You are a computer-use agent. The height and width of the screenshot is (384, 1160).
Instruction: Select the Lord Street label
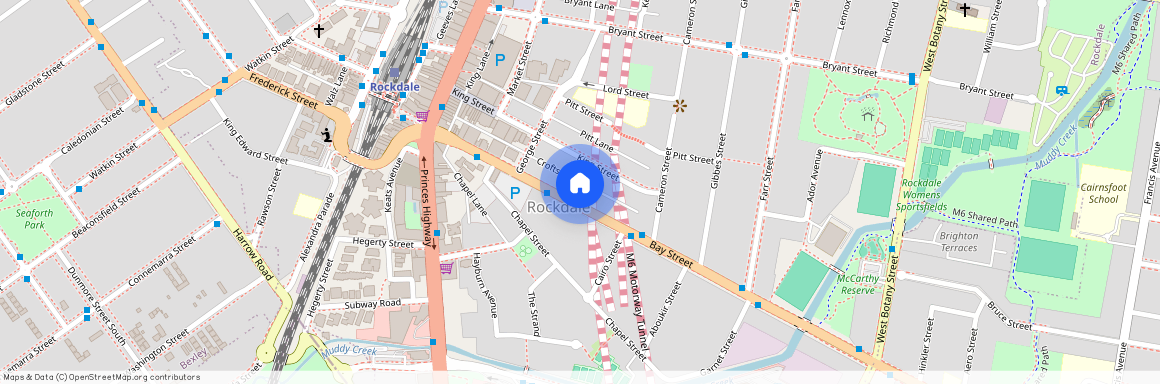tap(626, 92)
